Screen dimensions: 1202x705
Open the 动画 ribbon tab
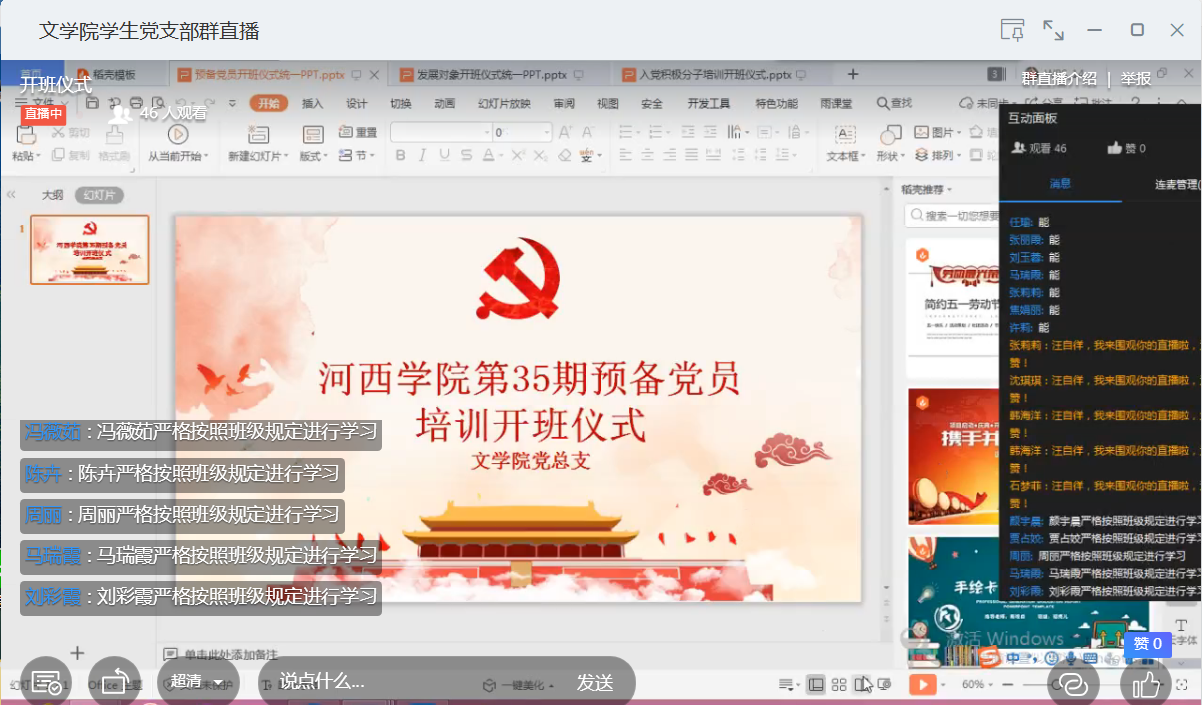[x=445, y=103]
